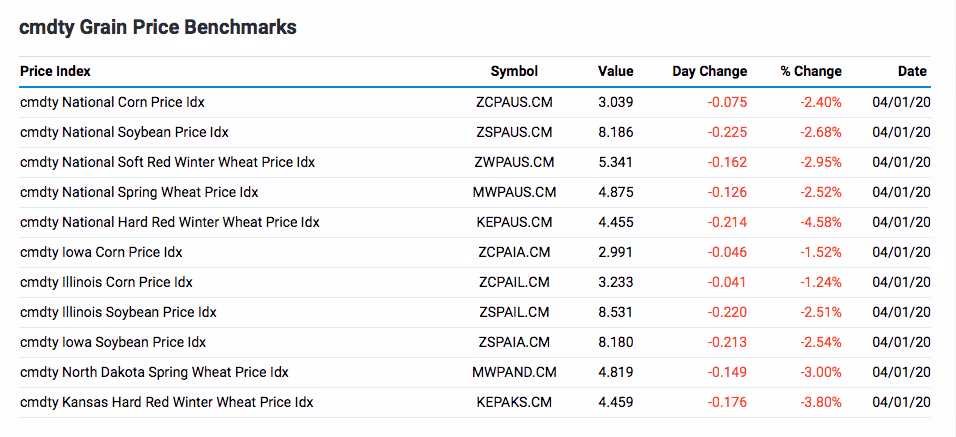Click the % Change column header
956x437 pixels.
811,71
